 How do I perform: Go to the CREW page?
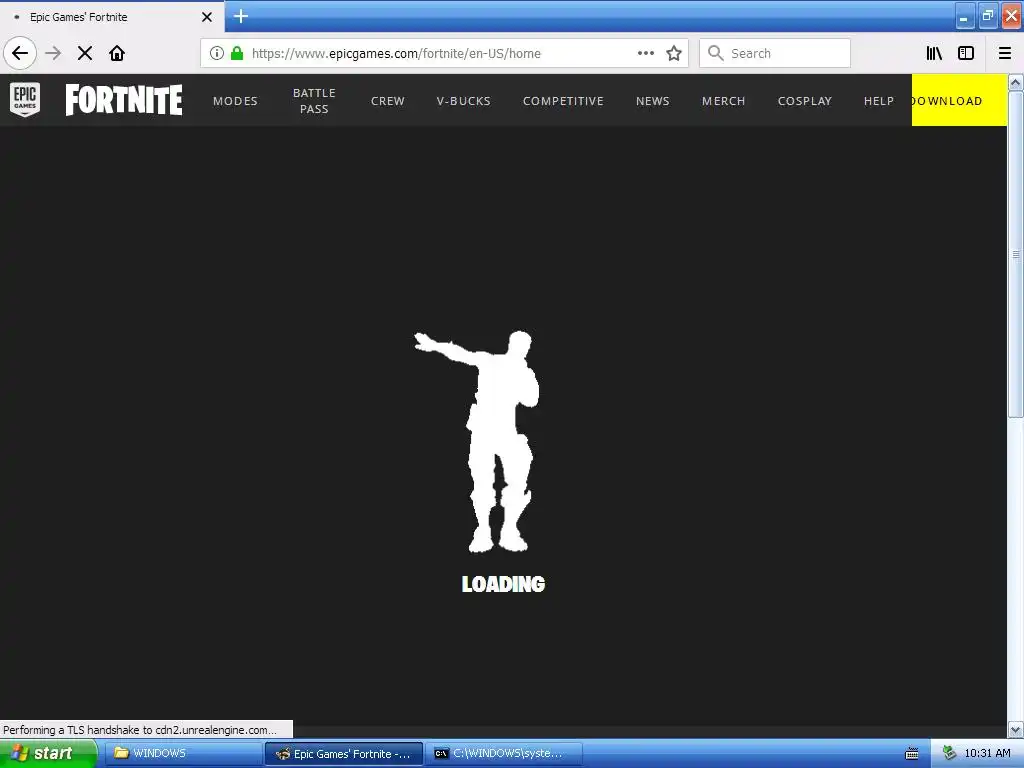click(x=388, y=101)
